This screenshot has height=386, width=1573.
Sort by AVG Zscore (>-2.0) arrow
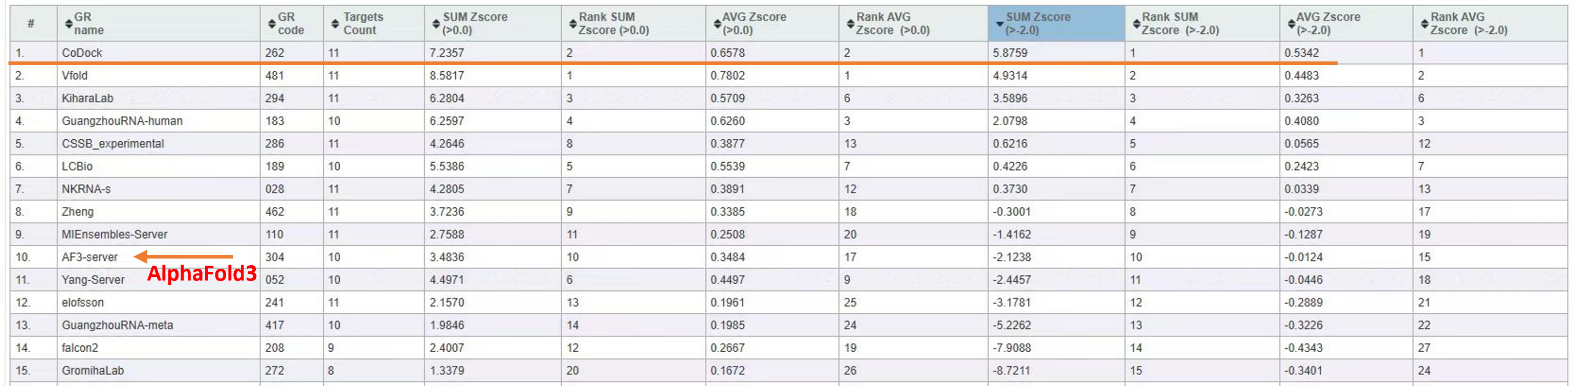click(x=1290, y=23)
